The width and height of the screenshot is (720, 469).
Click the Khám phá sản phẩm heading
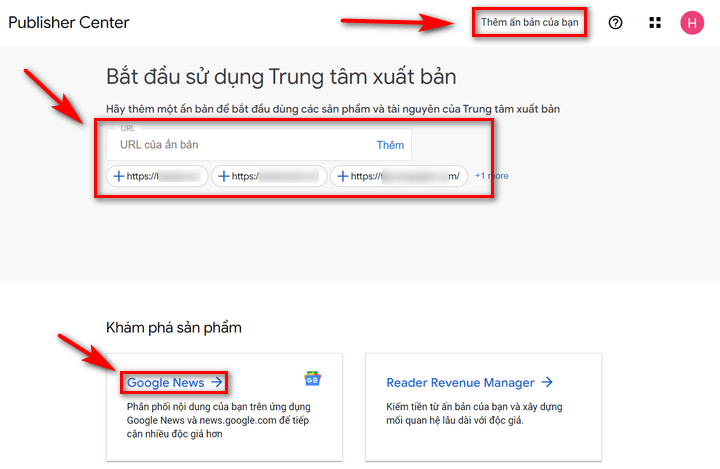point(174,328)
